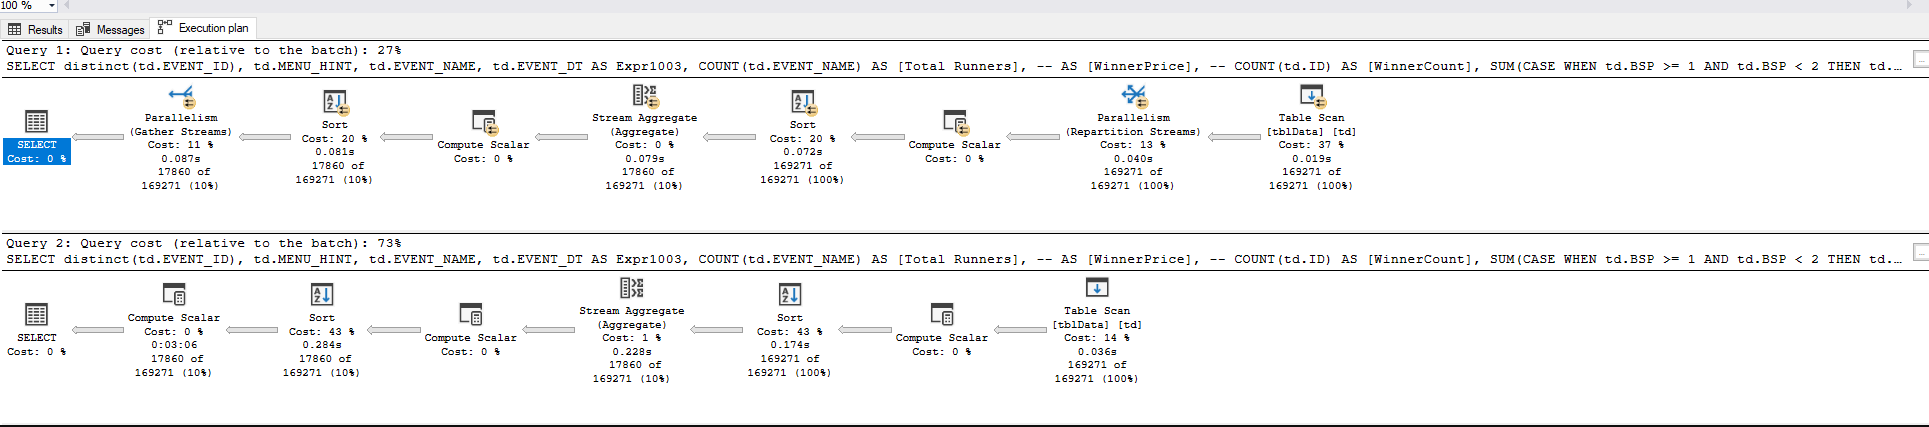This screenshot has width=1929, height=427.
Task: Click the 'Cost: 11 %' label under Gather Streams
Action: [181, 145]
